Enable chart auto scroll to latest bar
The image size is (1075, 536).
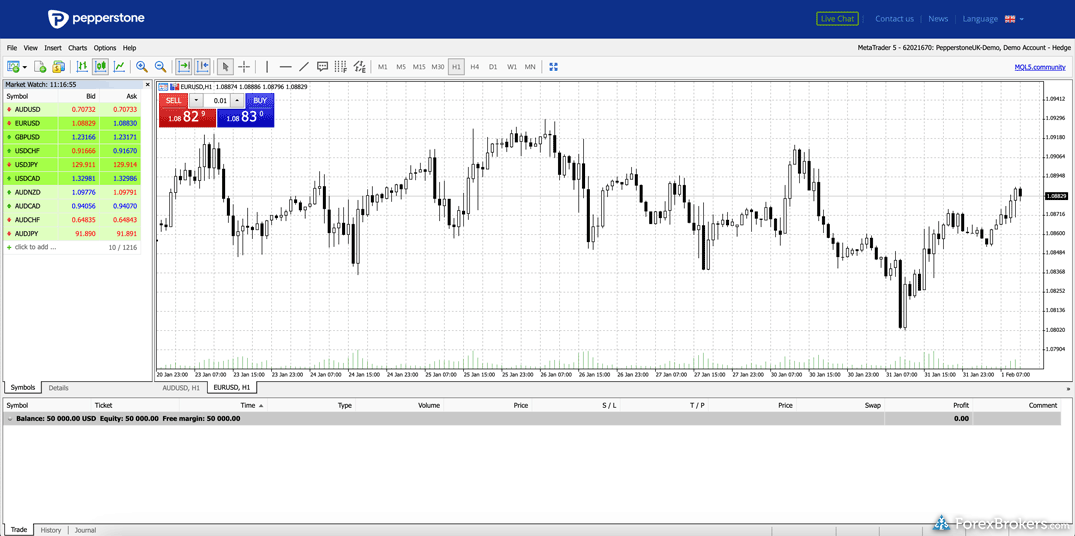[184, 67]
